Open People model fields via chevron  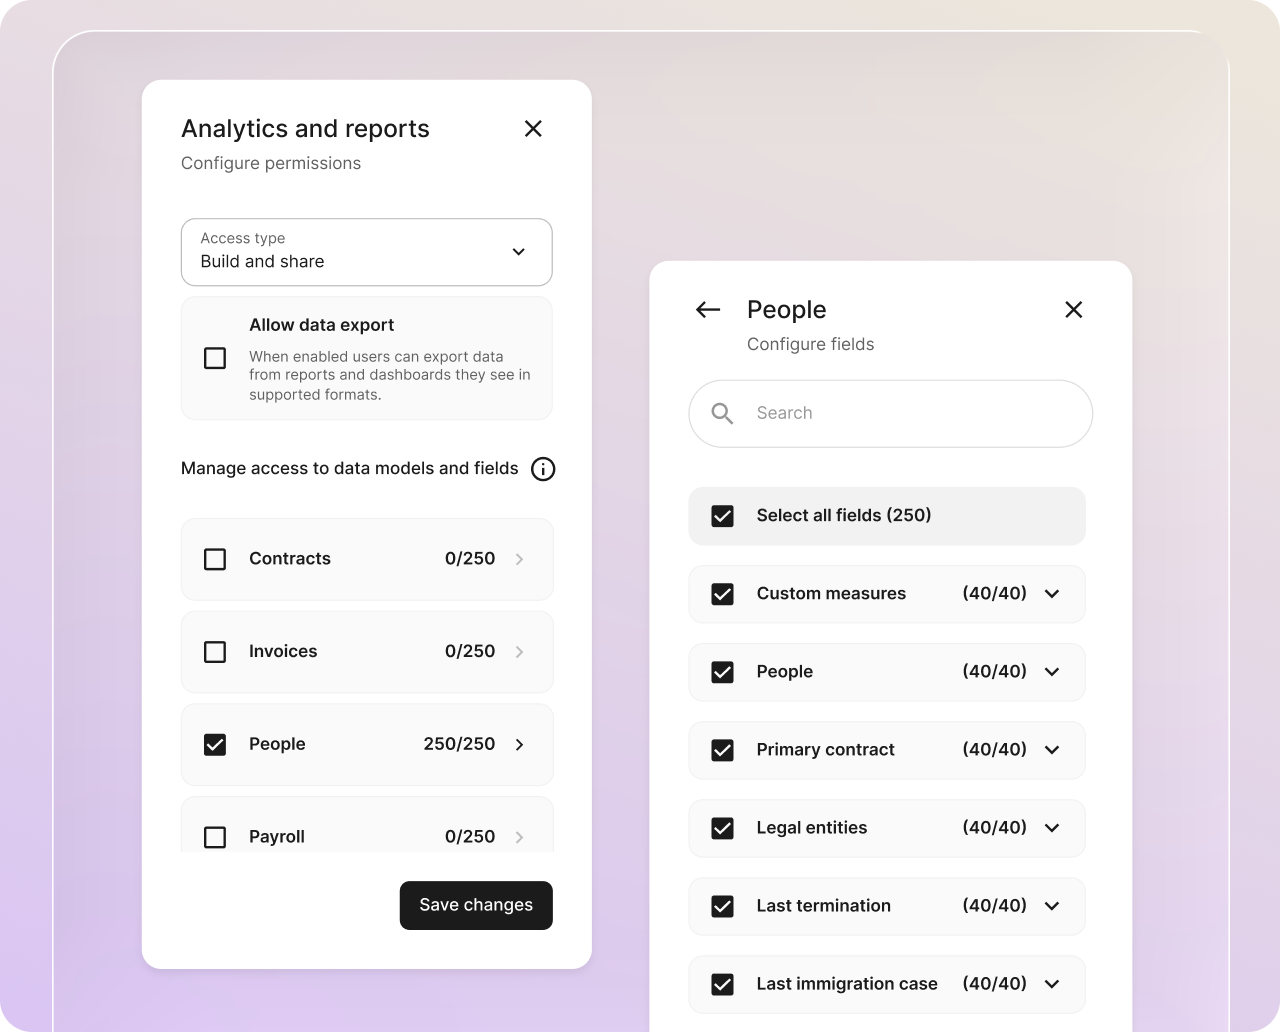click(519, 744)
